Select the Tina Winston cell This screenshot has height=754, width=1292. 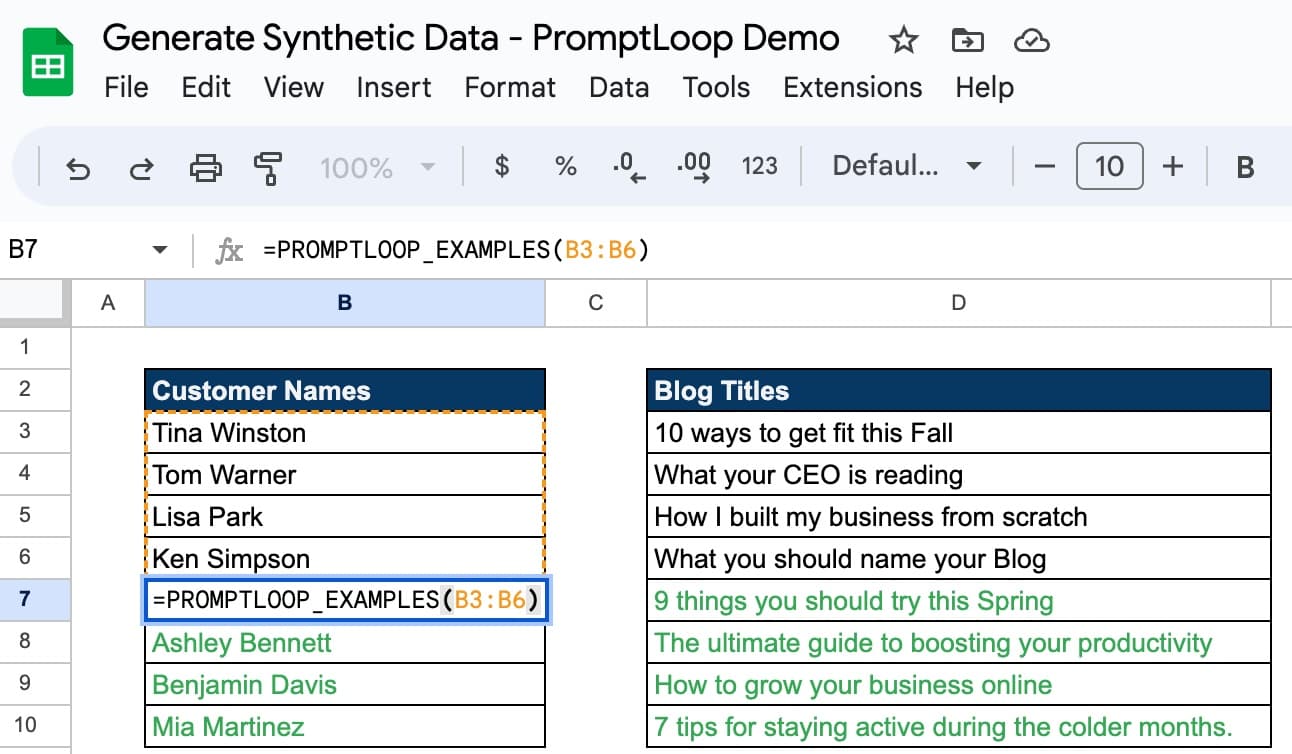pyautogui.click(x=345, y=432)
